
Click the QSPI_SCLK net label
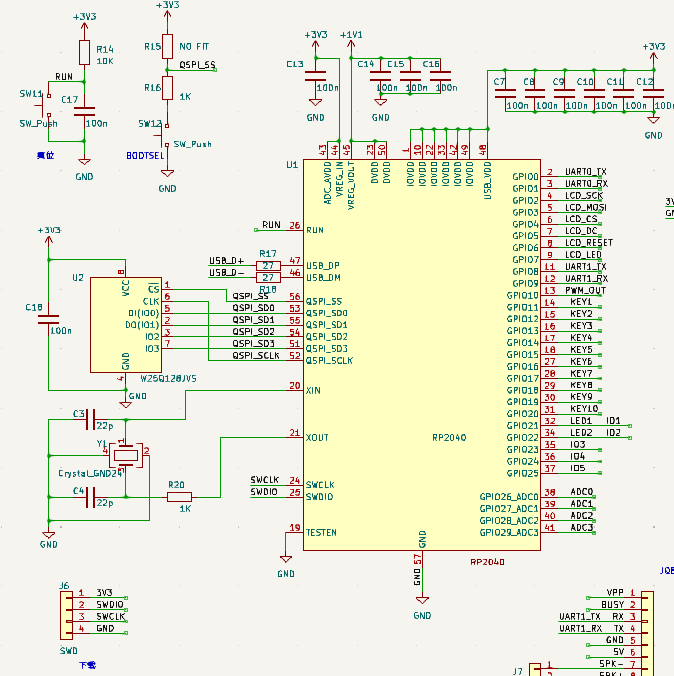point(256,355)
